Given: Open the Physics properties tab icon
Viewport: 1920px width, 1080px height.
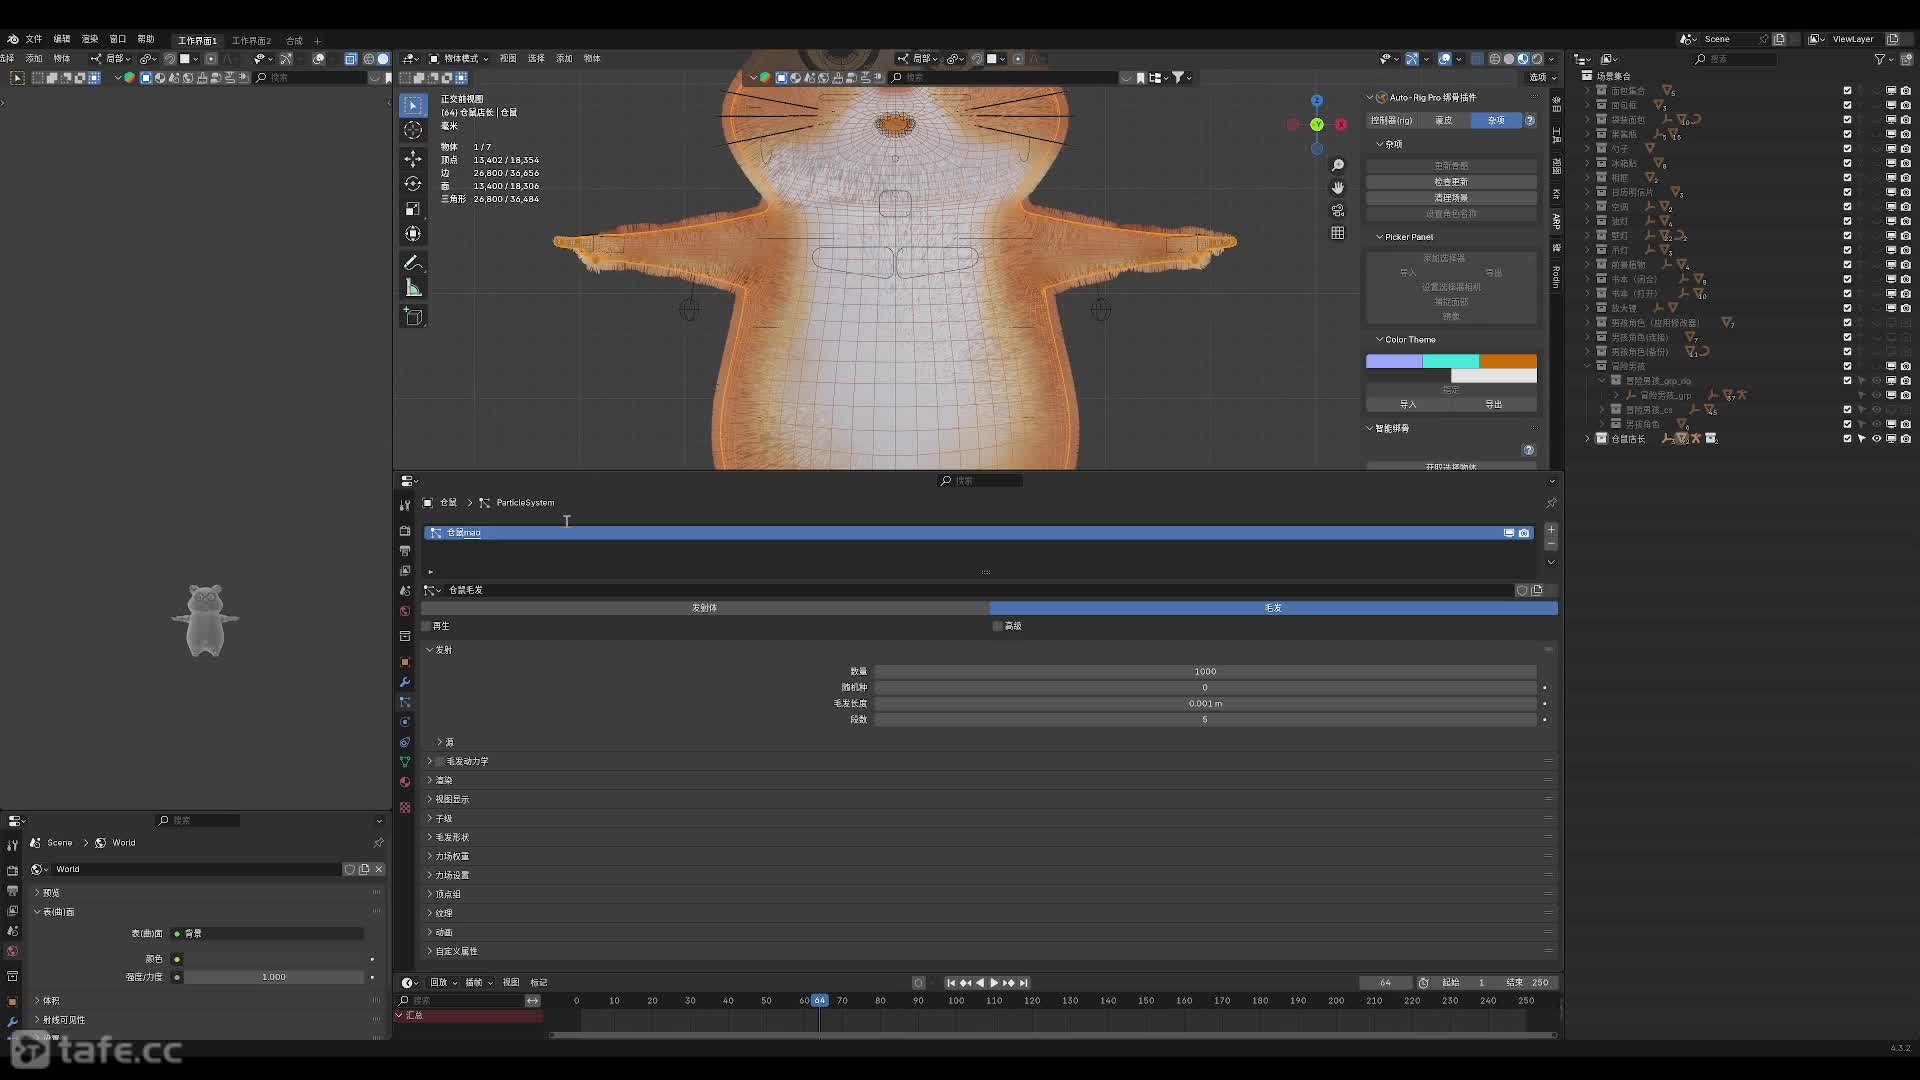Looking at the screenshot, I should [405, 722].
